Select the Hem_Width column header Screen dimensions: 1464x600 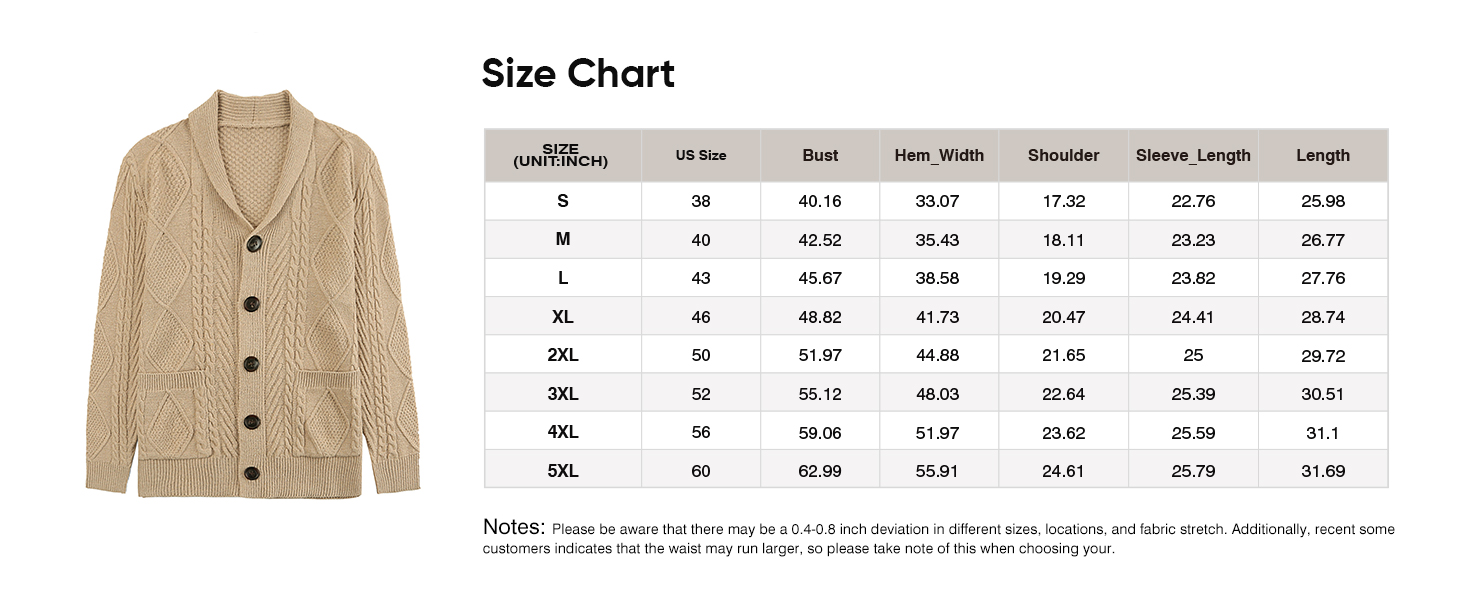[x=939, y=155]
